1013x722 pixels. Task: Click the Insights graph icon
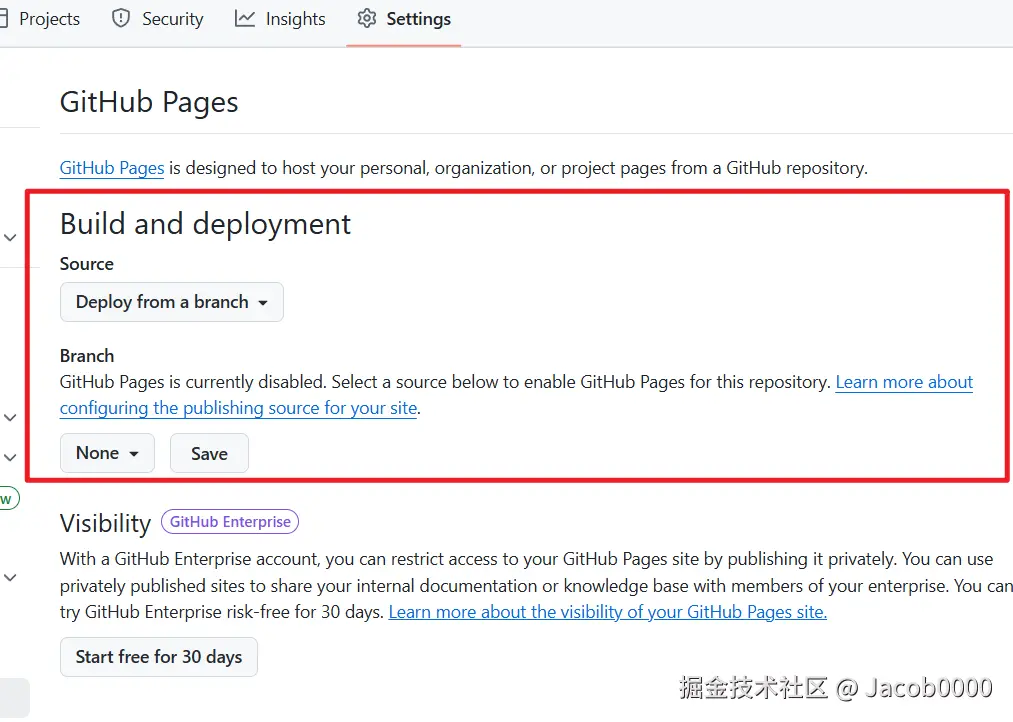(x=245, y=19)
